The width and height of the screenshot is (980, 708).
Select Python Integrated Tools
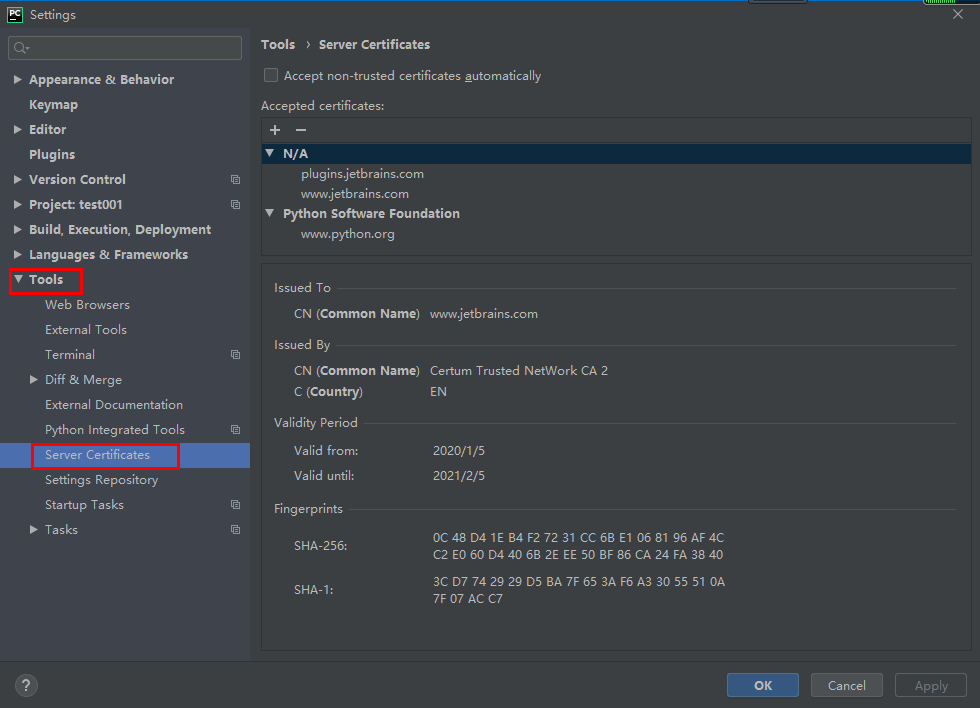tap(115, 430)
